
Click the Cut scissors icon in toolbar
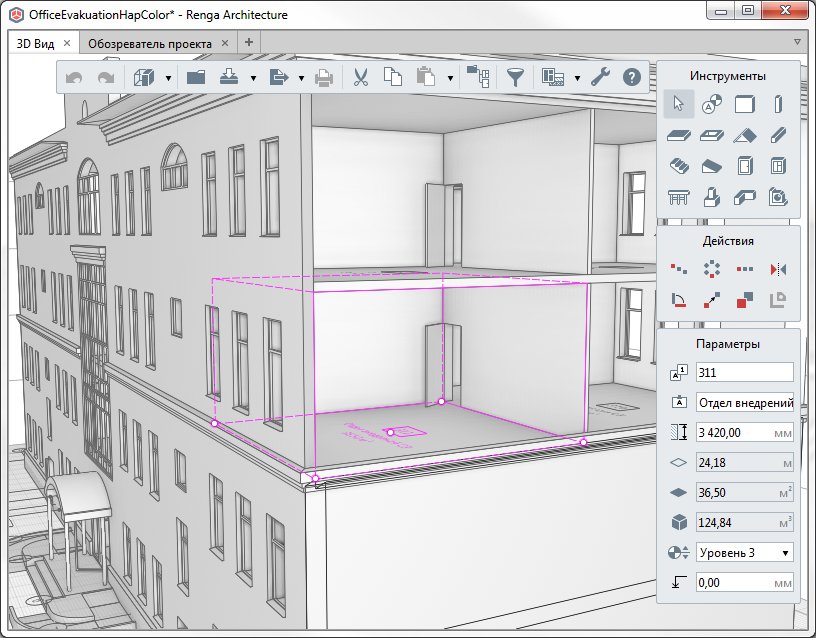(362, 77)
